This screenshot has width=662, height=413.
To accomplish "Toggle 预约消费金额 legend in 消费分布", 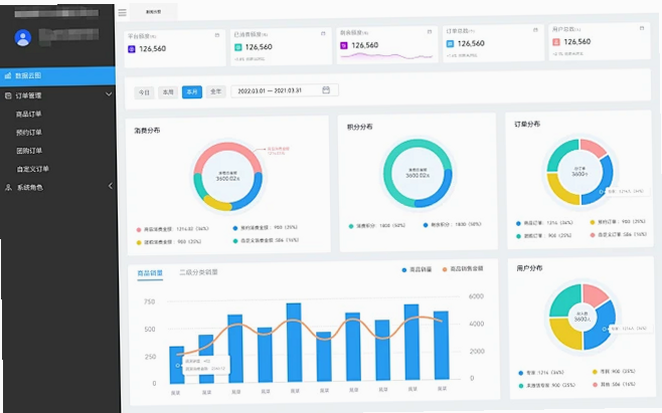I will coord(265,228).
